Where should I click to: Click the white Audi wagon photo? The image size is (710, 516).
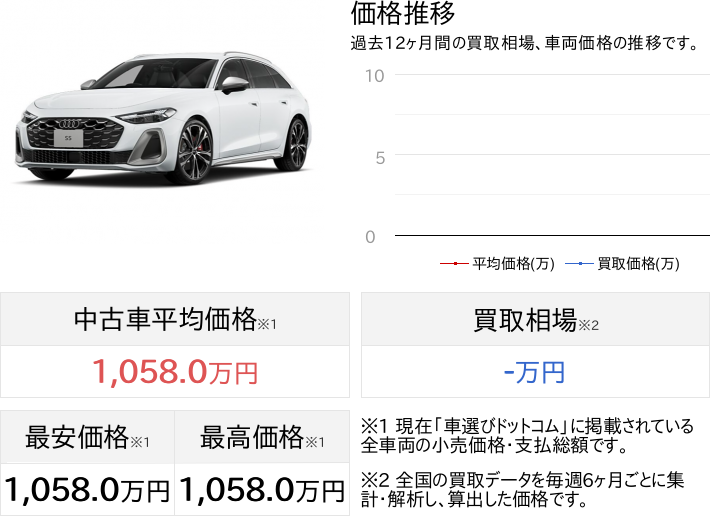click(162, 118)
